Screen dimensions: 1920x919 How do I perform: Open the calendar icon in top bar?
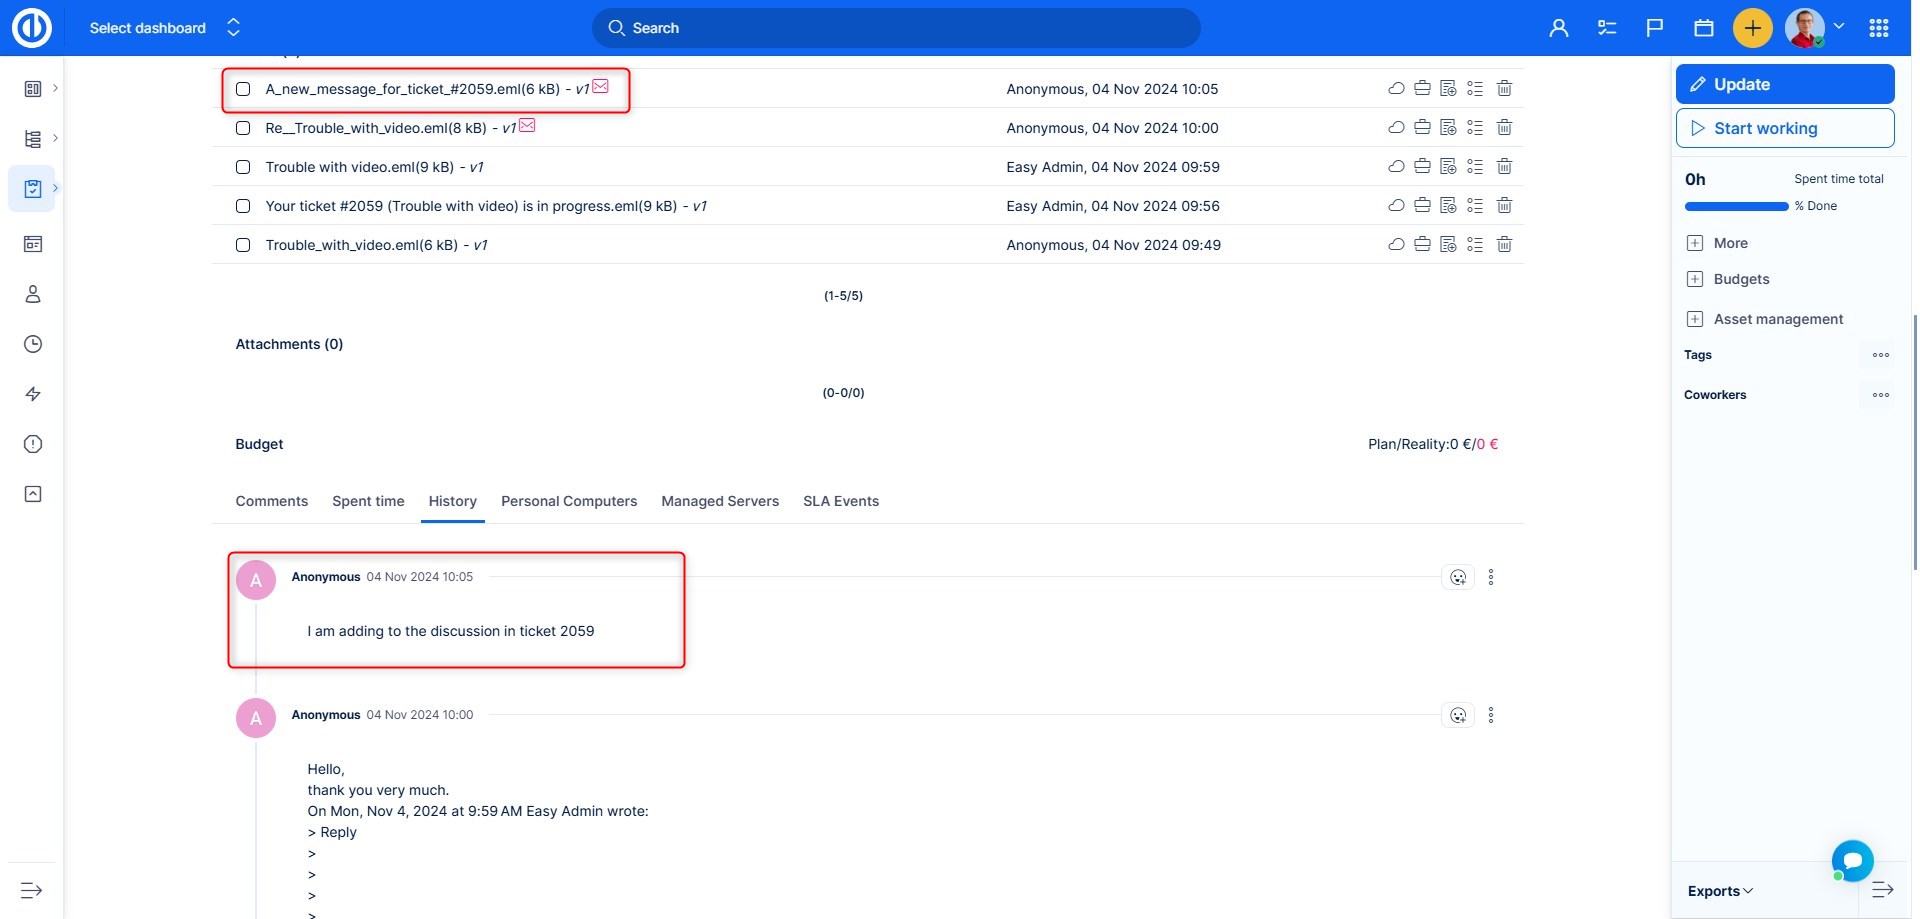1704,28
